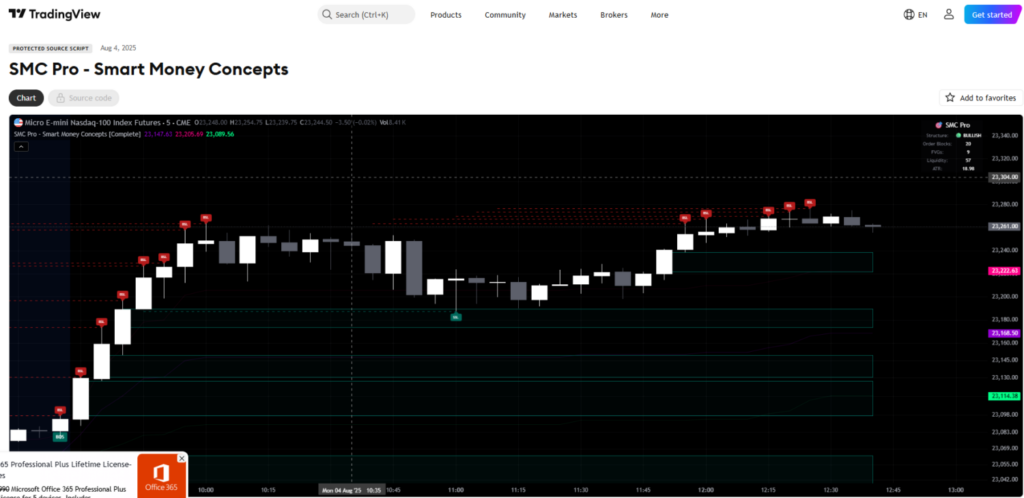Click the SMC Pro dashboard icon
Viewport: 1024px width, 498px height.
tap(938, 125)
